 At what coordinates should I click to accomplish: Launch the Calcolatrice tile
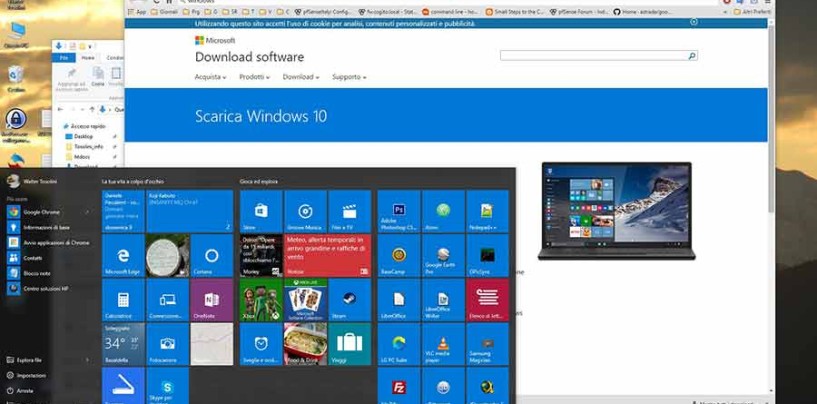[123, 300]
